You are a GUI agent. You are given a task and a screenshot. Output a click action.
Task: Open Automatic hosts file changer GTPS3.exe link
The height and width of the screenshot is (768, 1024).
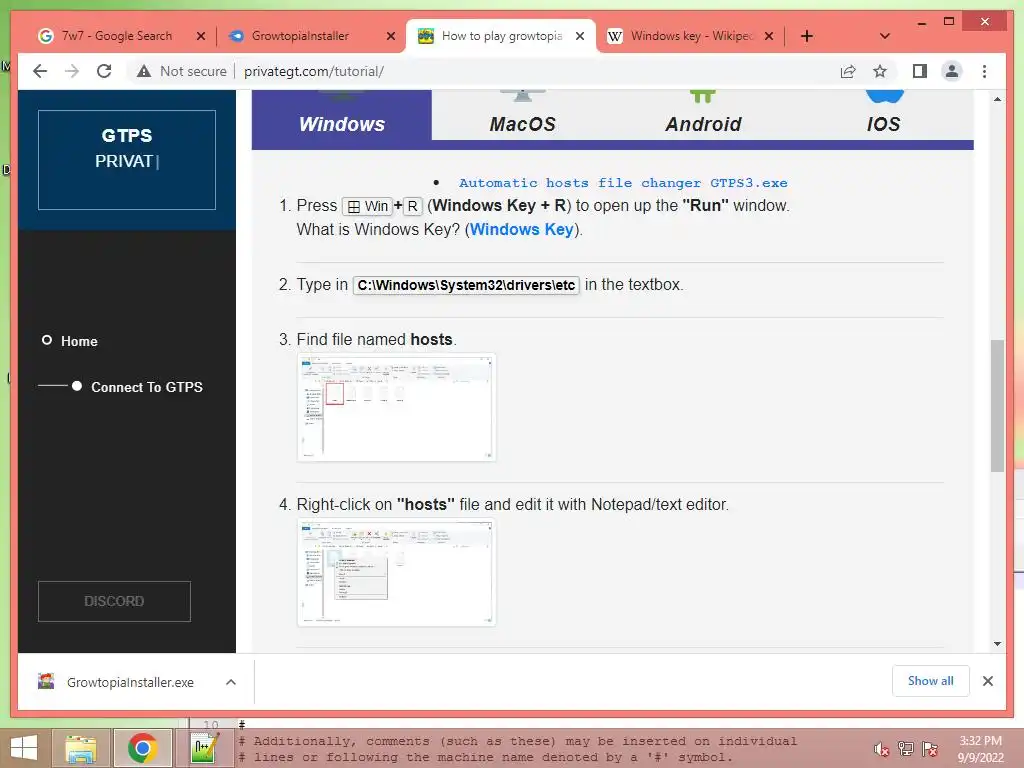pyautogui.click(x=623, y=183)
